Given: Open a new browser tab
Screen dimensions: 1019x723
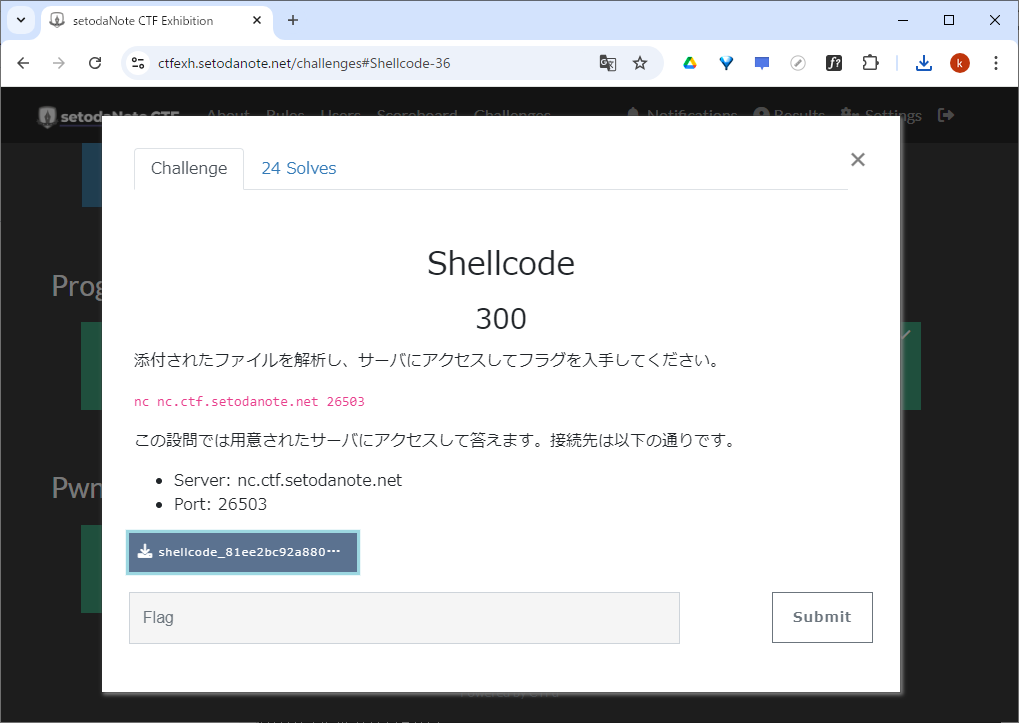Looking at the screenshot, I should (x=293, y=20).
